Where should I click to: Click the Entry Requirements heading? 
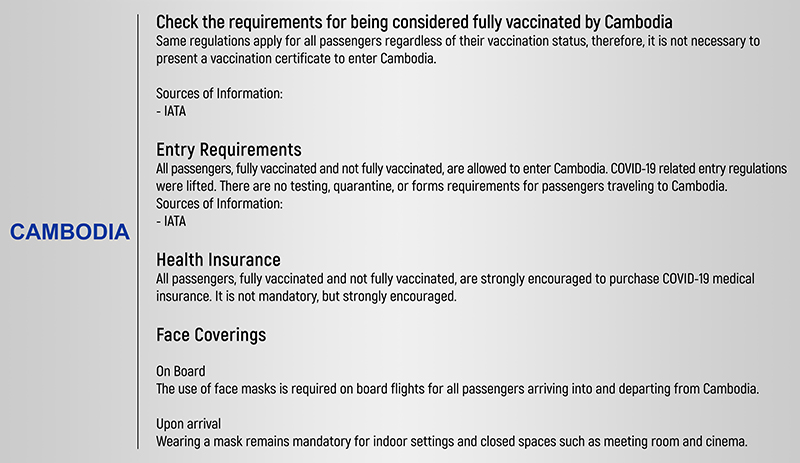[x=229, y=150]
